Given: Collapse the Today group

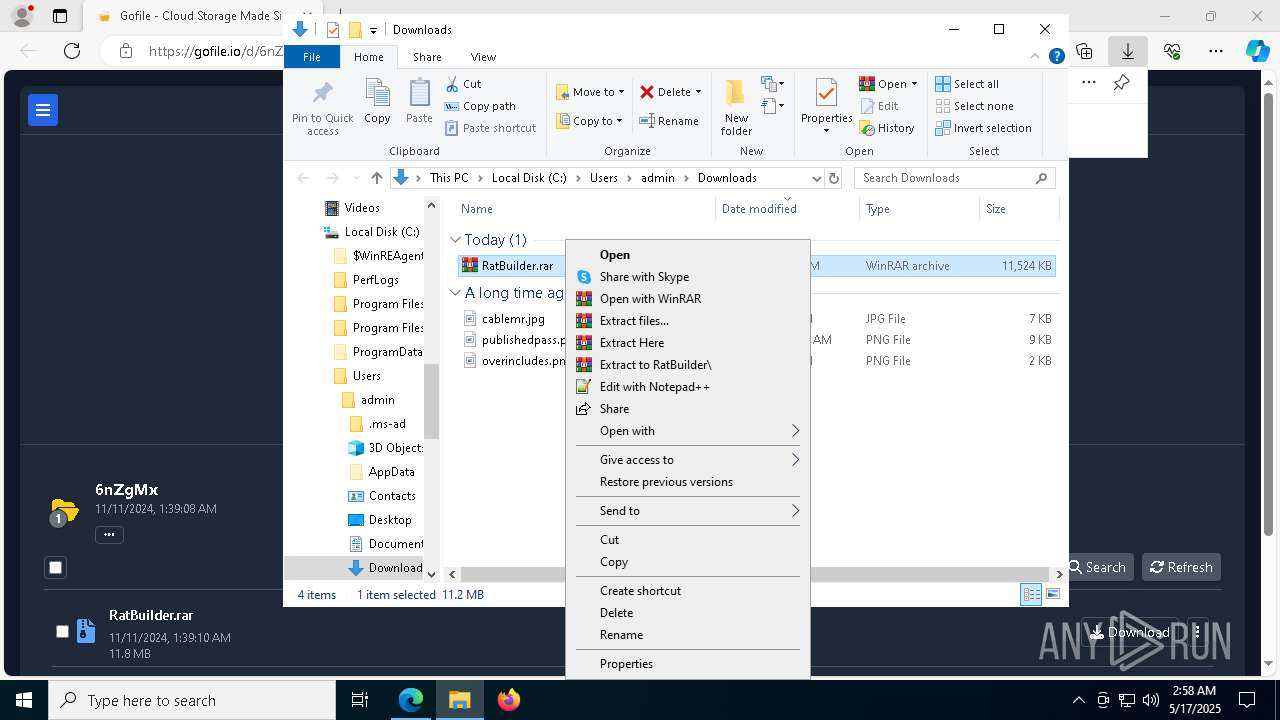Looking at the screenshot, I should [x=455, y=240].
